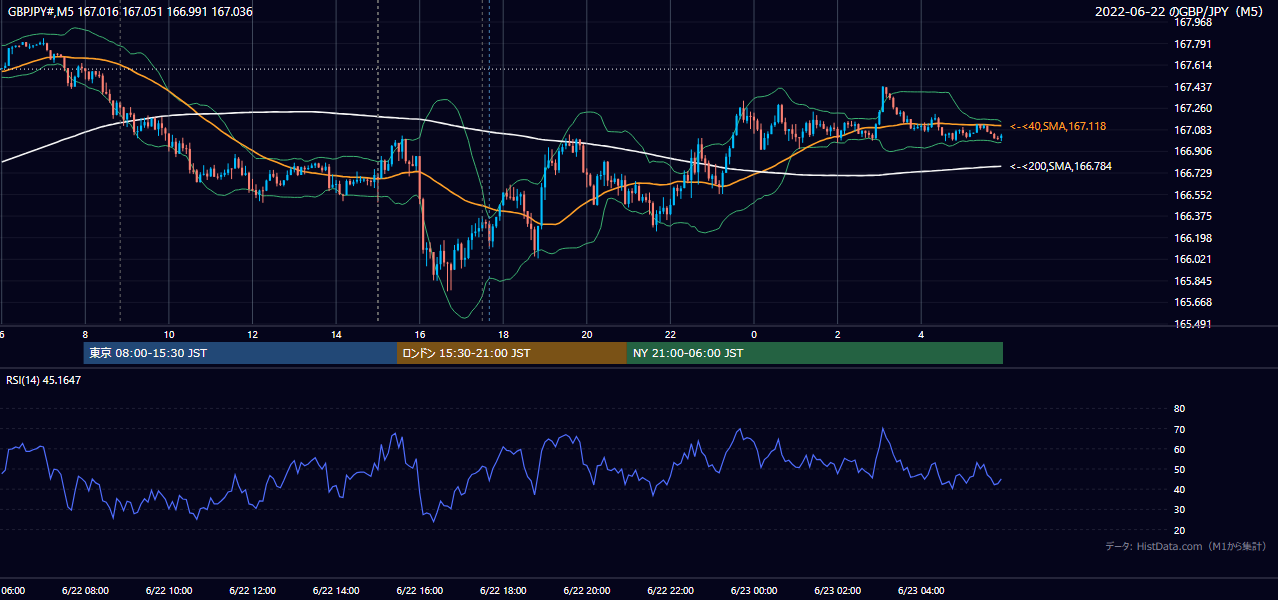Screen dimensions: 1278x600
Task: Click price axis label 167.437
Action: click(x=1192, y=87)
